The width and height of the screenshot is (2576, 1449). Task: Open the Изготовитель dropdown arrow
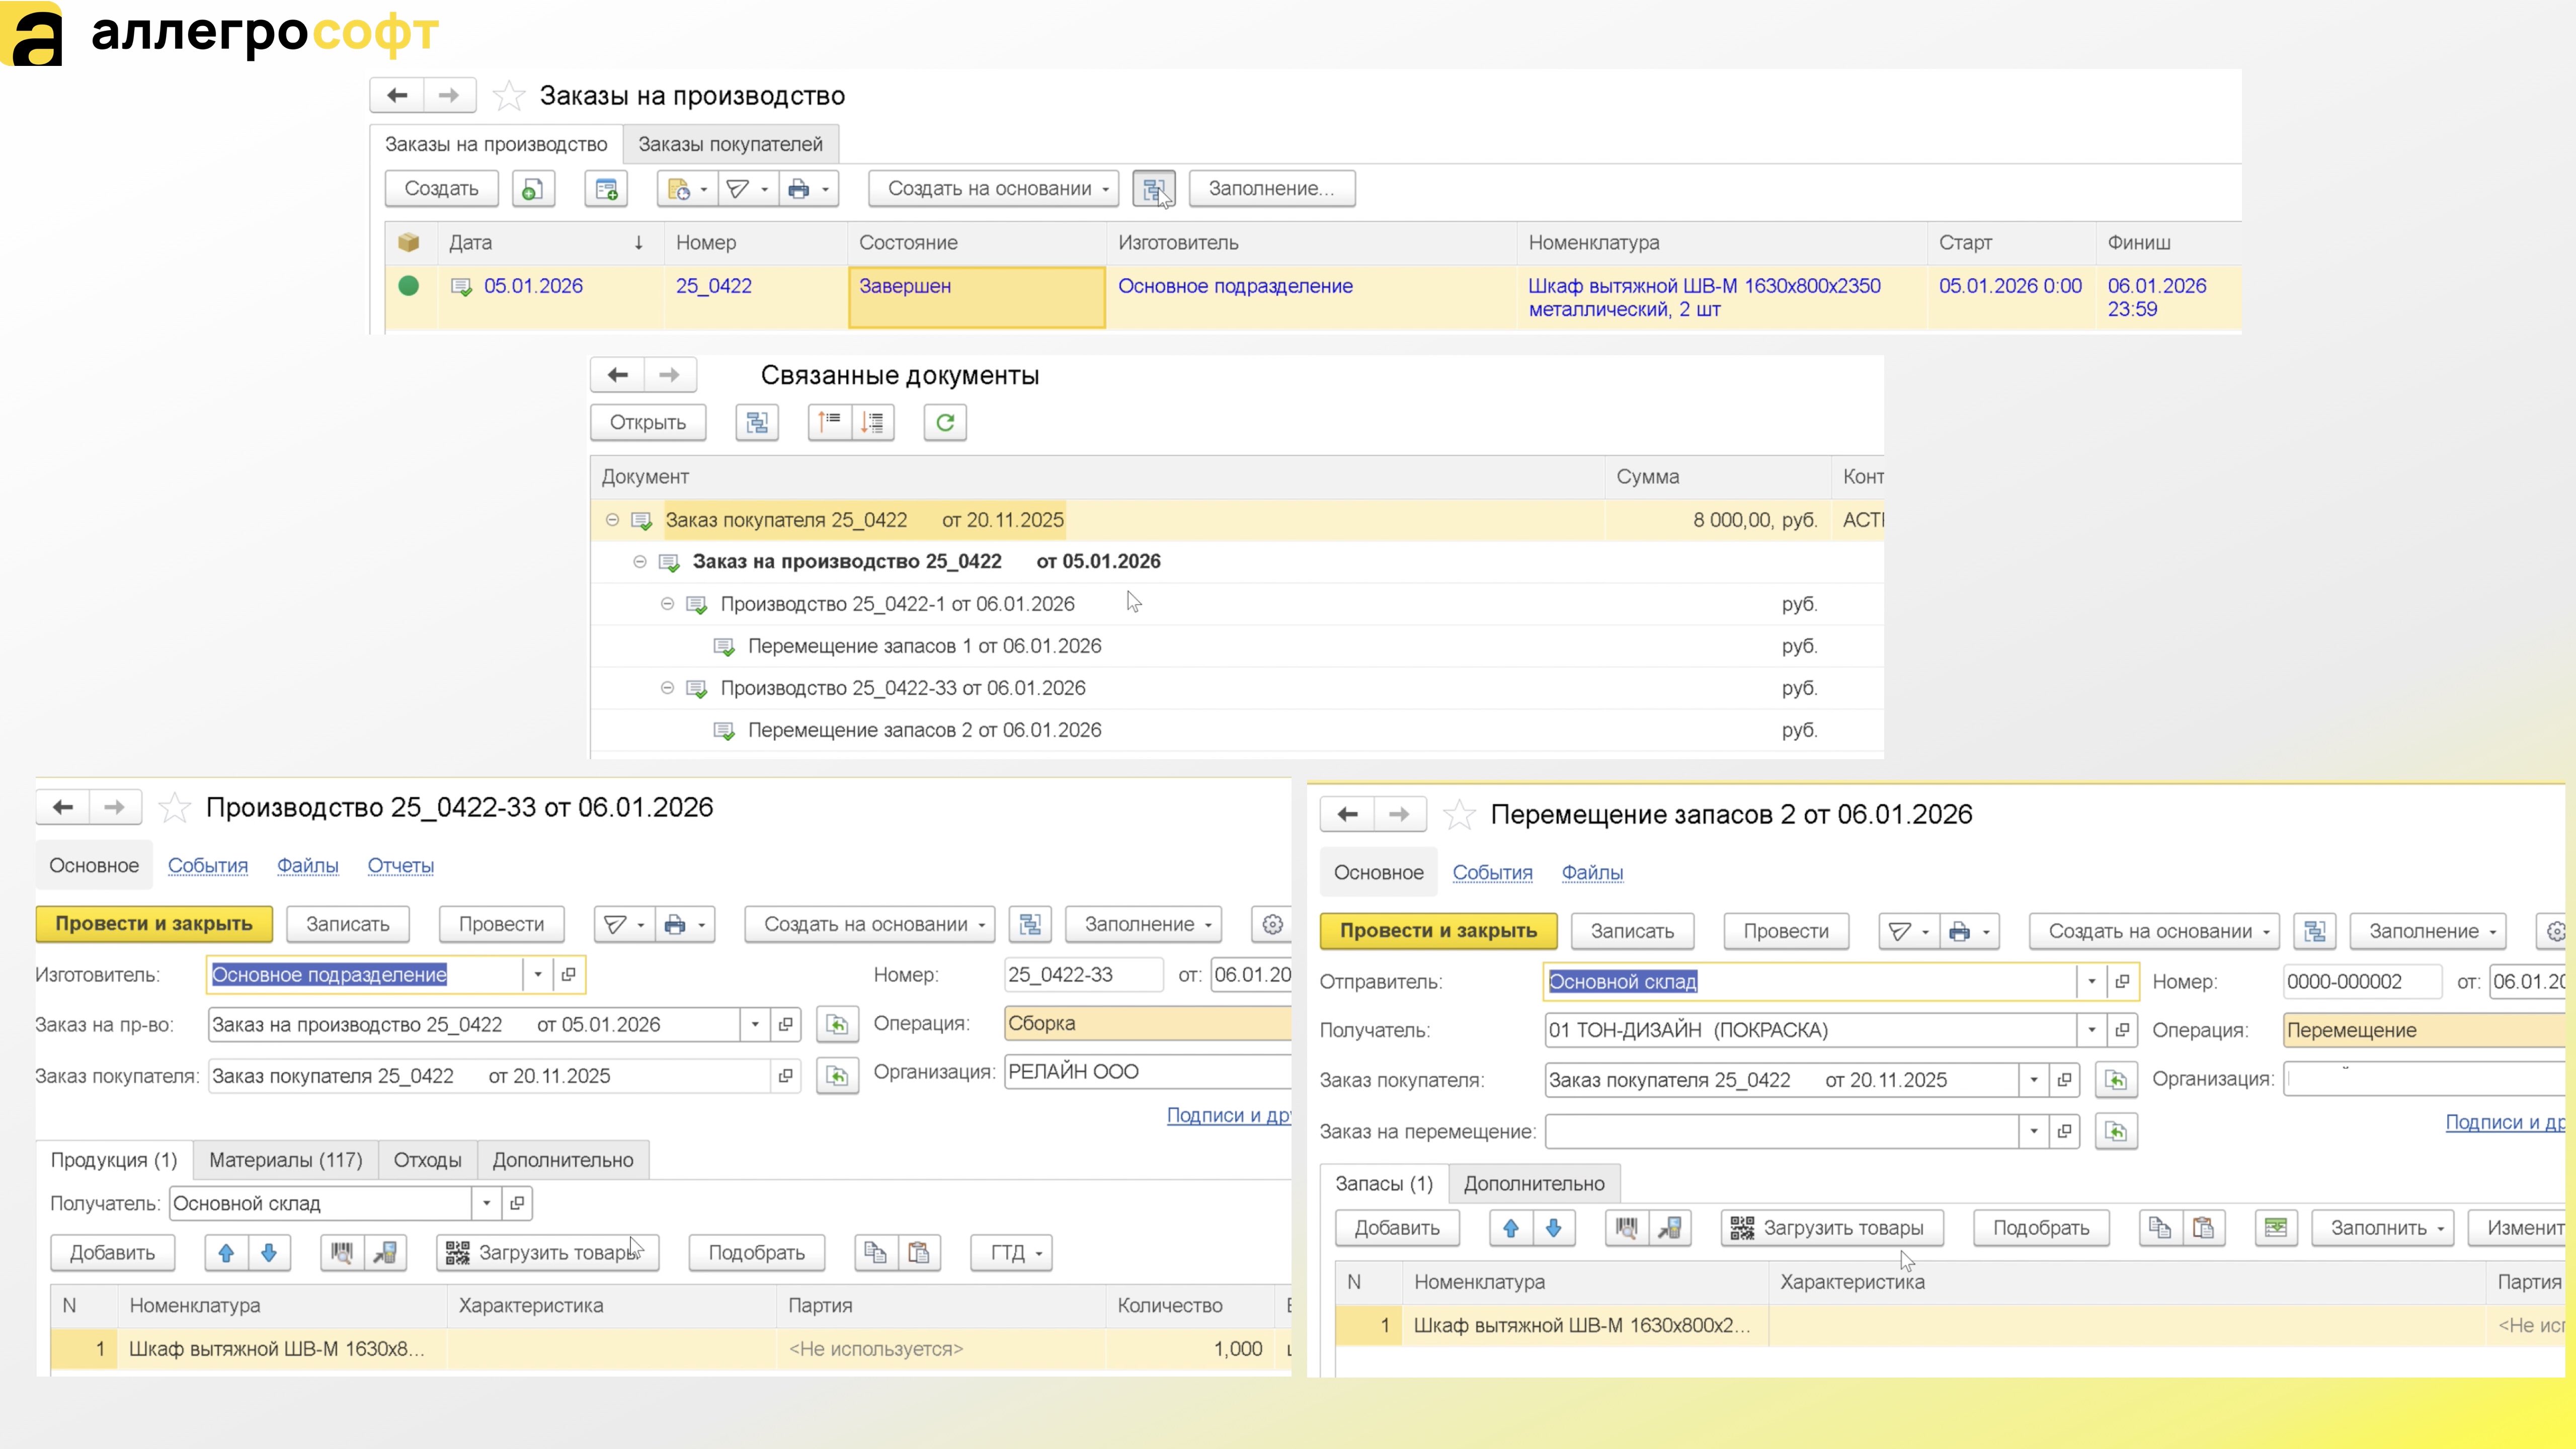click(538, 974)
